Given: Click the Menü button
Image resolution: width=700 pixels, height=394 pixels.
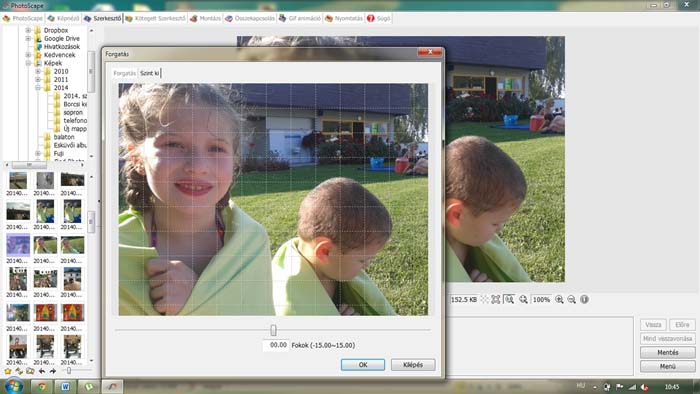Looking at the screenshot, I should click(x=667, y=366).
